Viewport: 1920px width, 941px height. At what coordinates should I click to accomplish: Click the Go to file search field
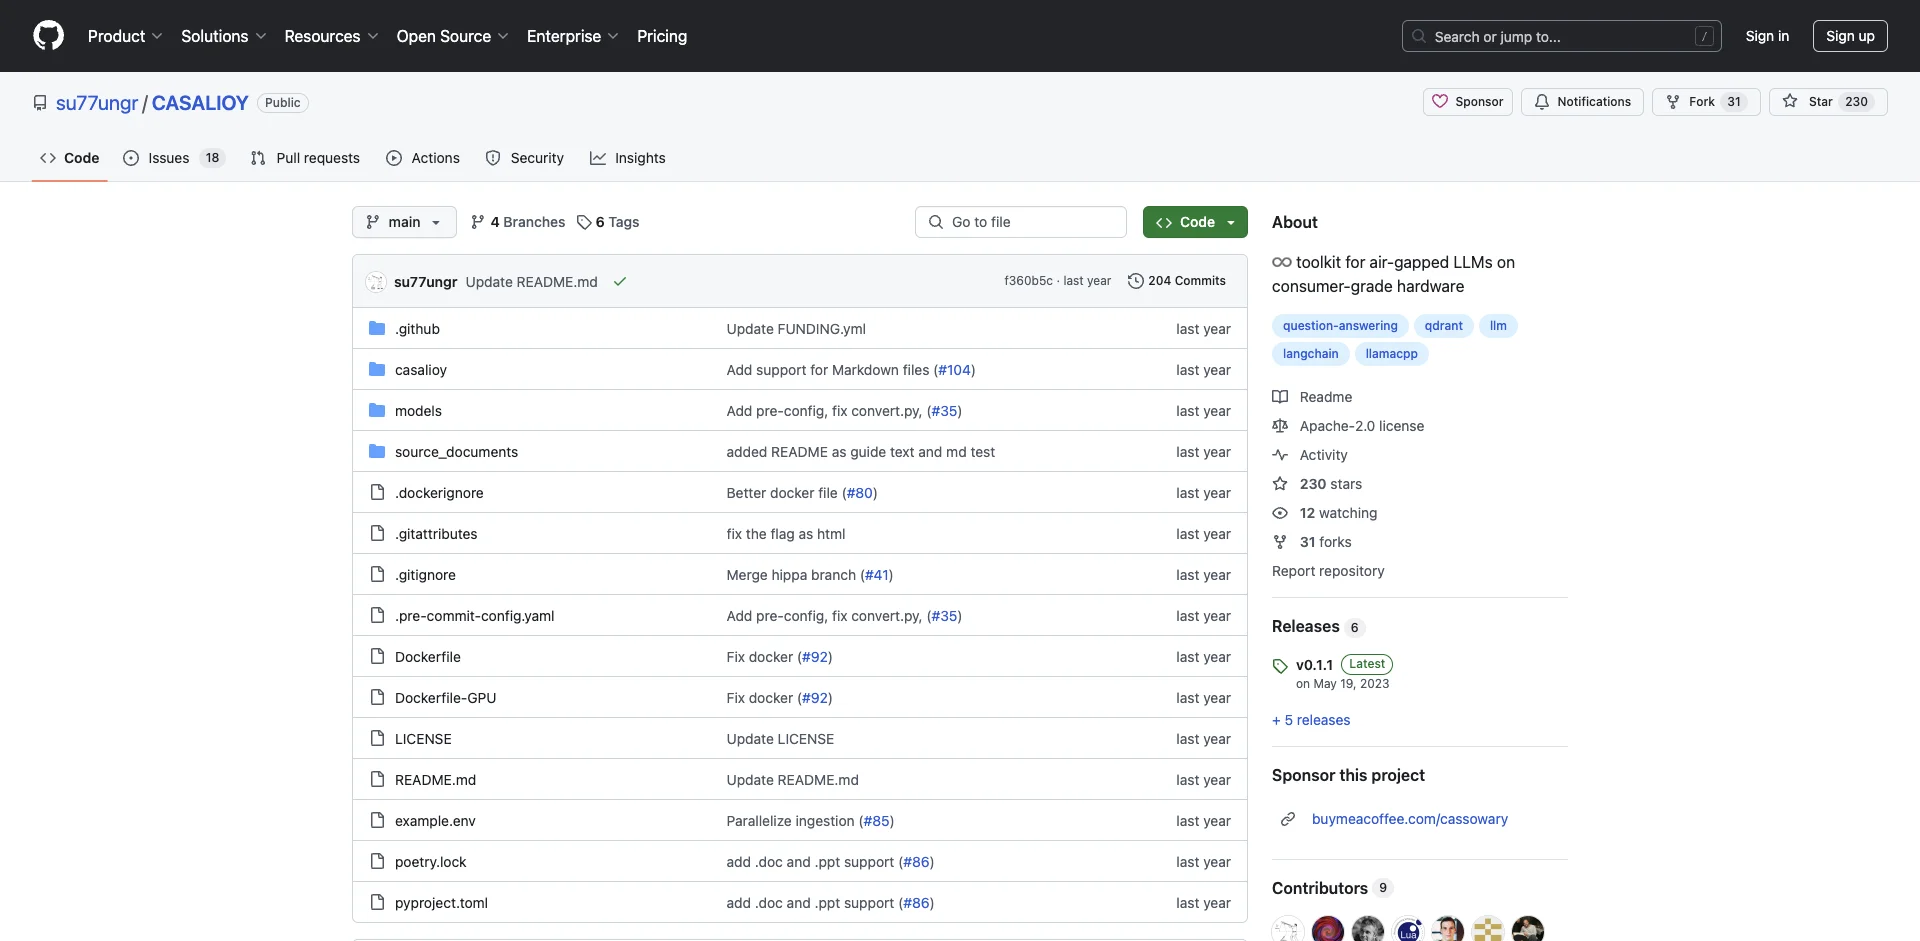pyautogui.click(x=1021, y=222)
